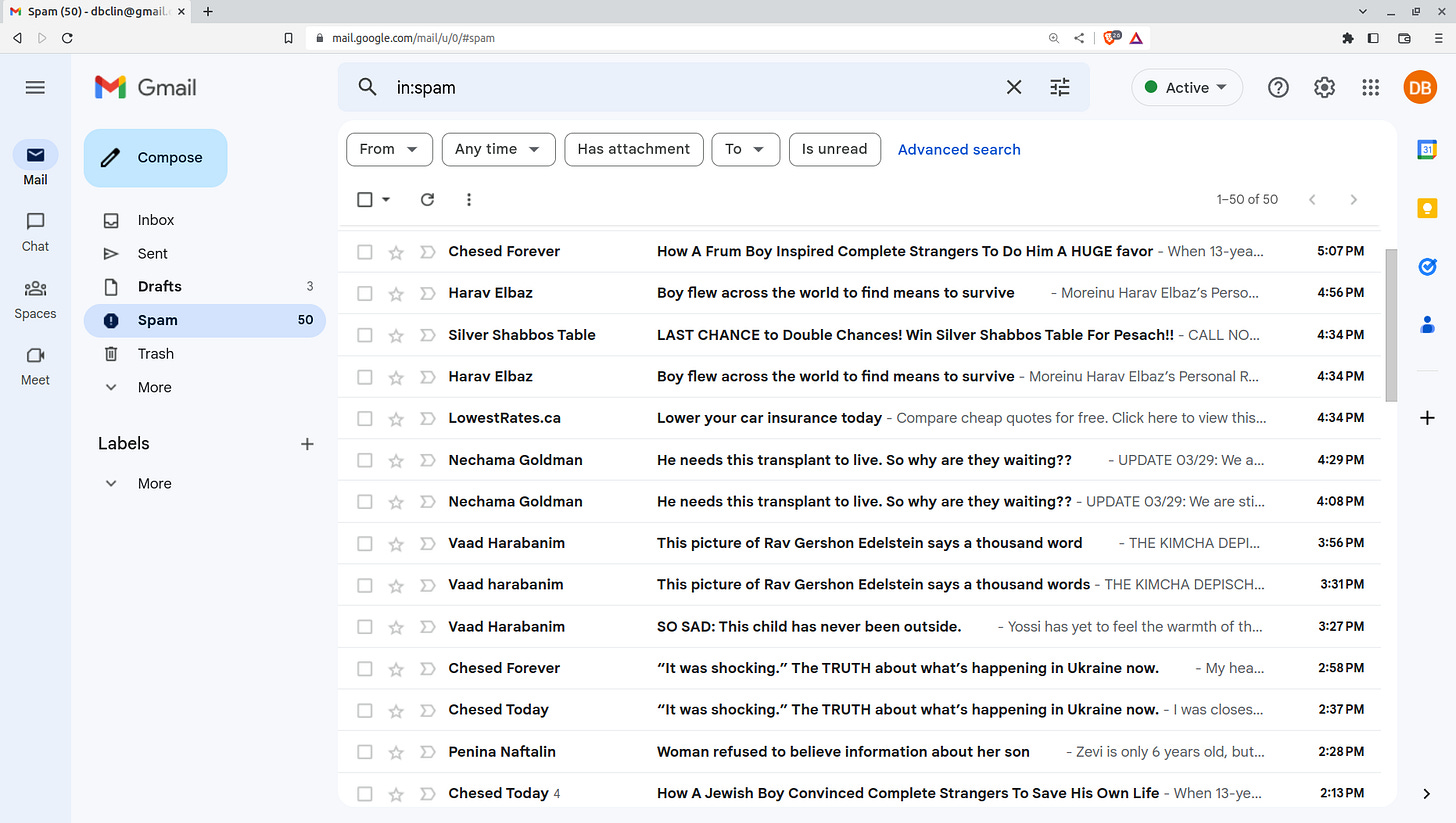Expand More under the Trash folder
The image size is (1456, 823).
[x=154, y=387]
